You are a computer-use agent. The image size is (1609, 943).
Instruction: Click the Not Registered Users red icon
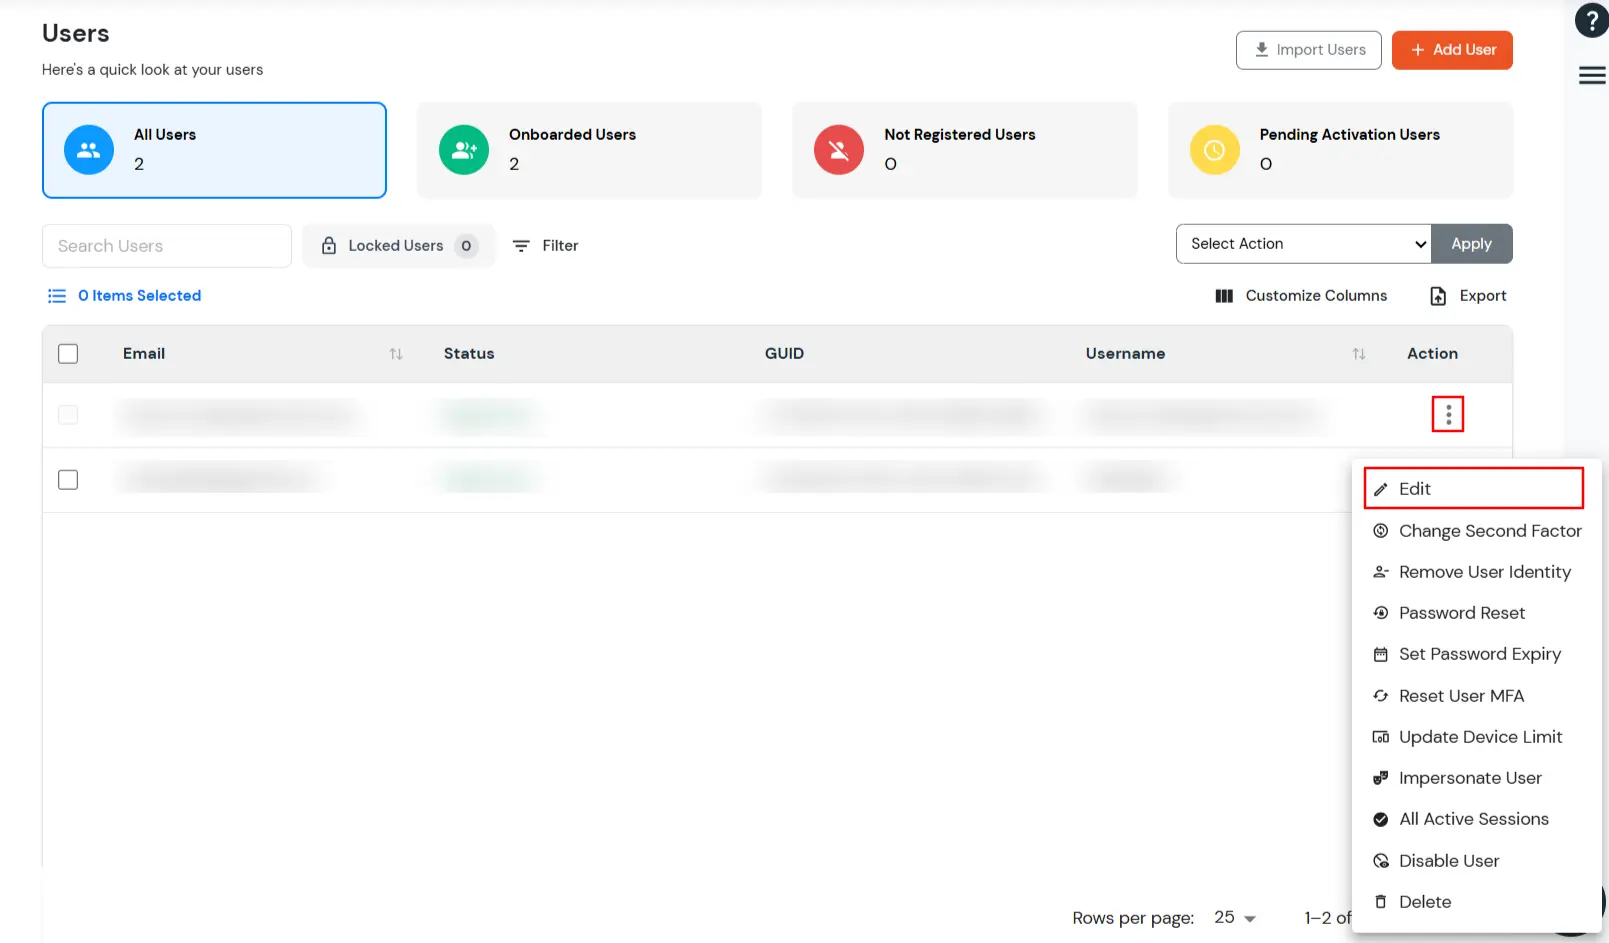(839, 150)
